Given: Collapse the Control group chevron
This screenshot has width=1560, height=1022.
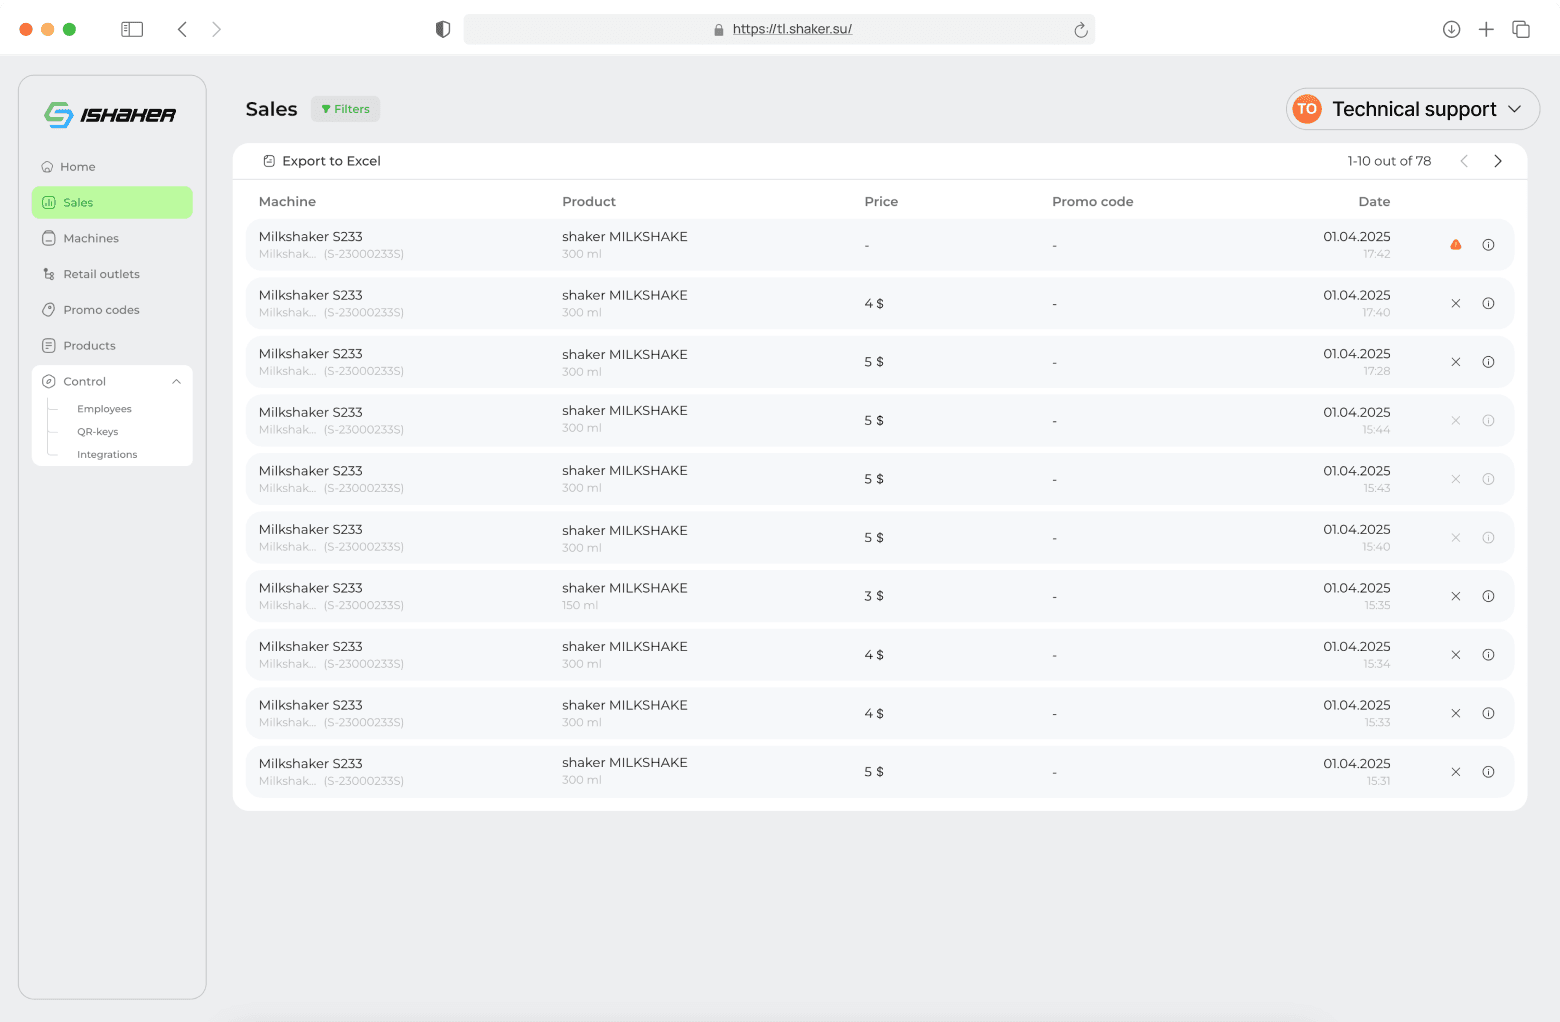Looking at the screenshot, I should tap(176, 381).
